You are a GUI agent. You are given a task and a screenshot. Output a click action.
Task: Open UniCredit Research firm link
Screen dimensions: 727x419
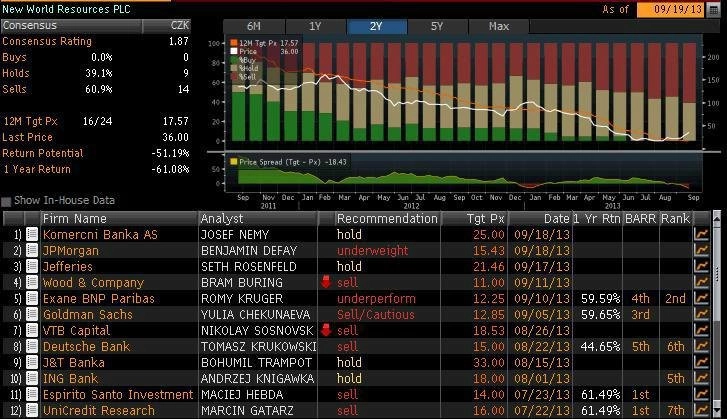pyautogui.click(x=99, y=411)
